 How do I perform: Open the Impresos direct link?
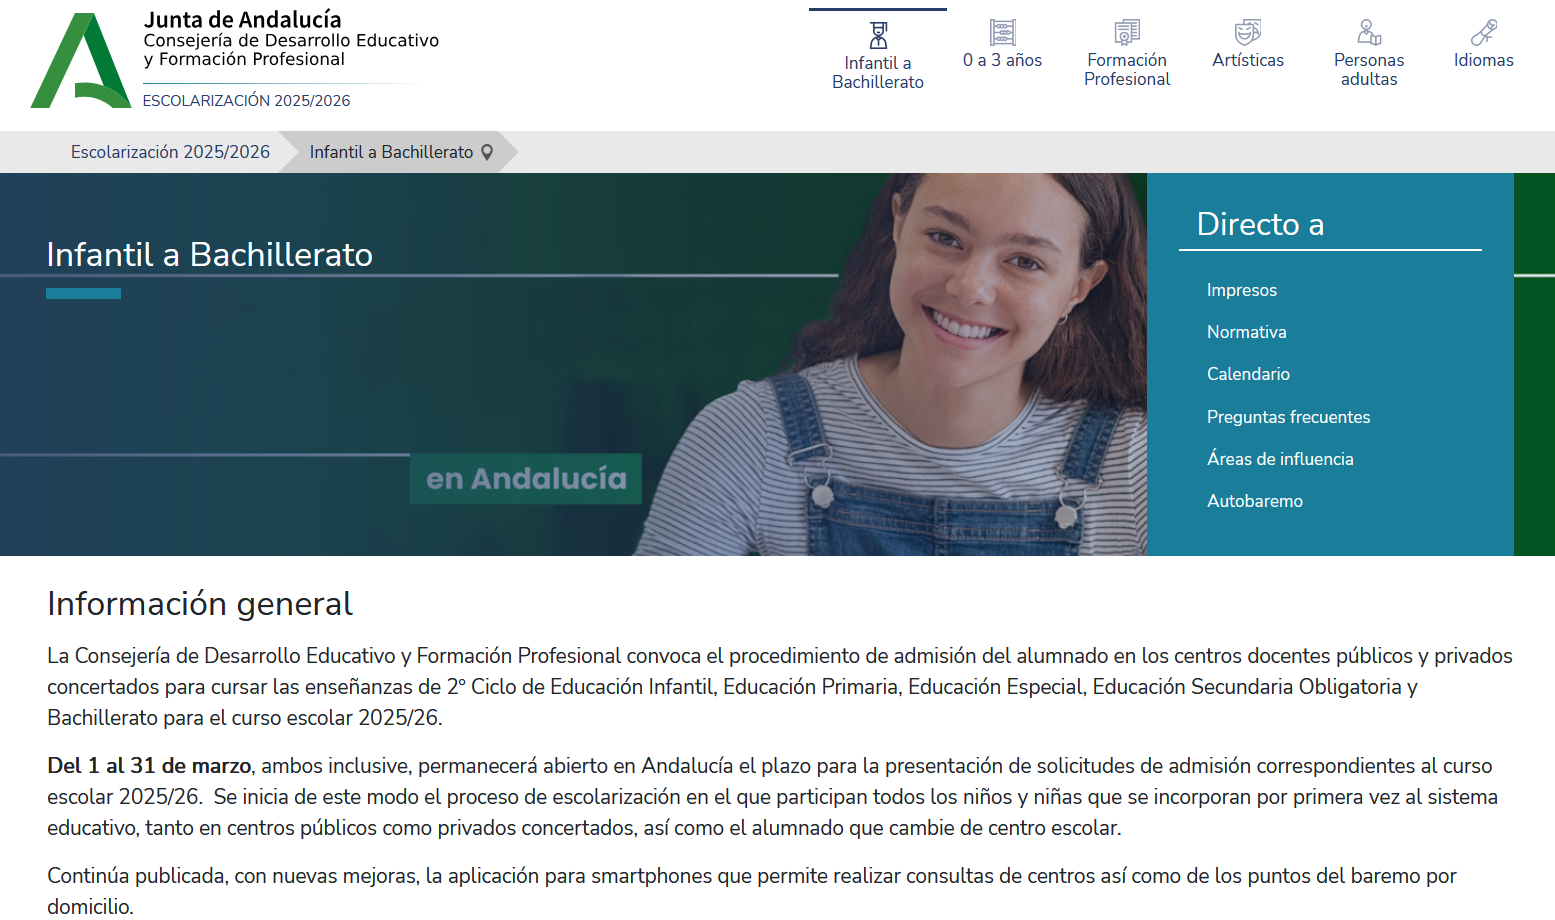click(x=1242, y=290)
